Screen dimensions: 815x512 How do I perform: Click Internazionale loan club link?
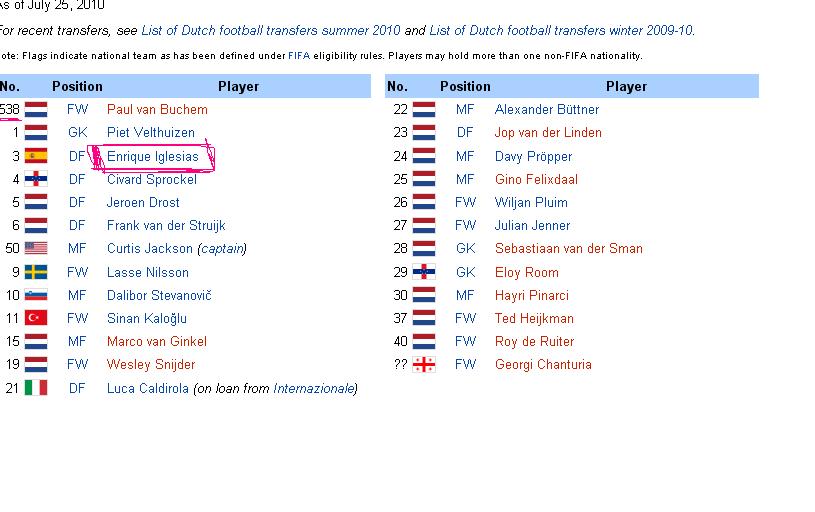[313, 388]
